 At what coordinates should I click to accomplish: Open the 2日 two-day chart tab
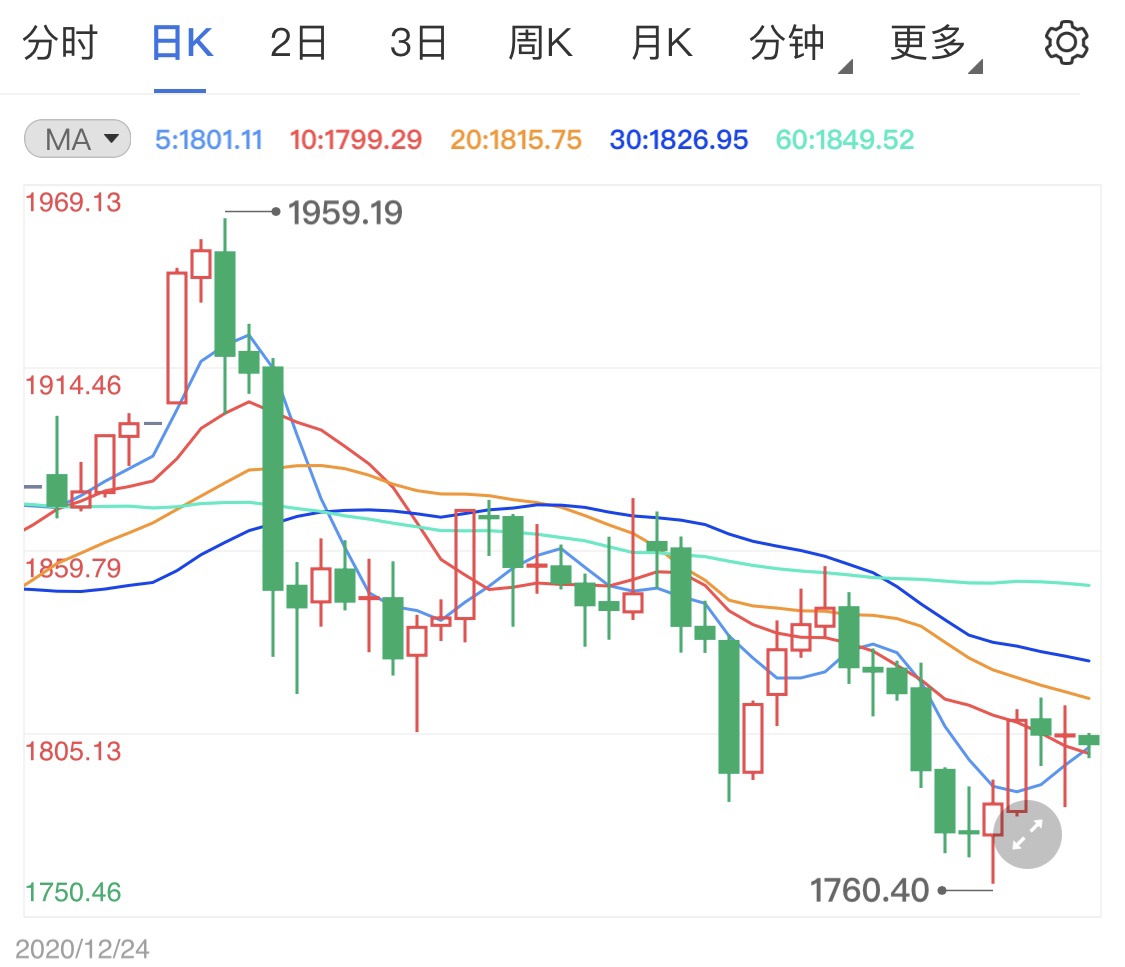pos(298,42)
